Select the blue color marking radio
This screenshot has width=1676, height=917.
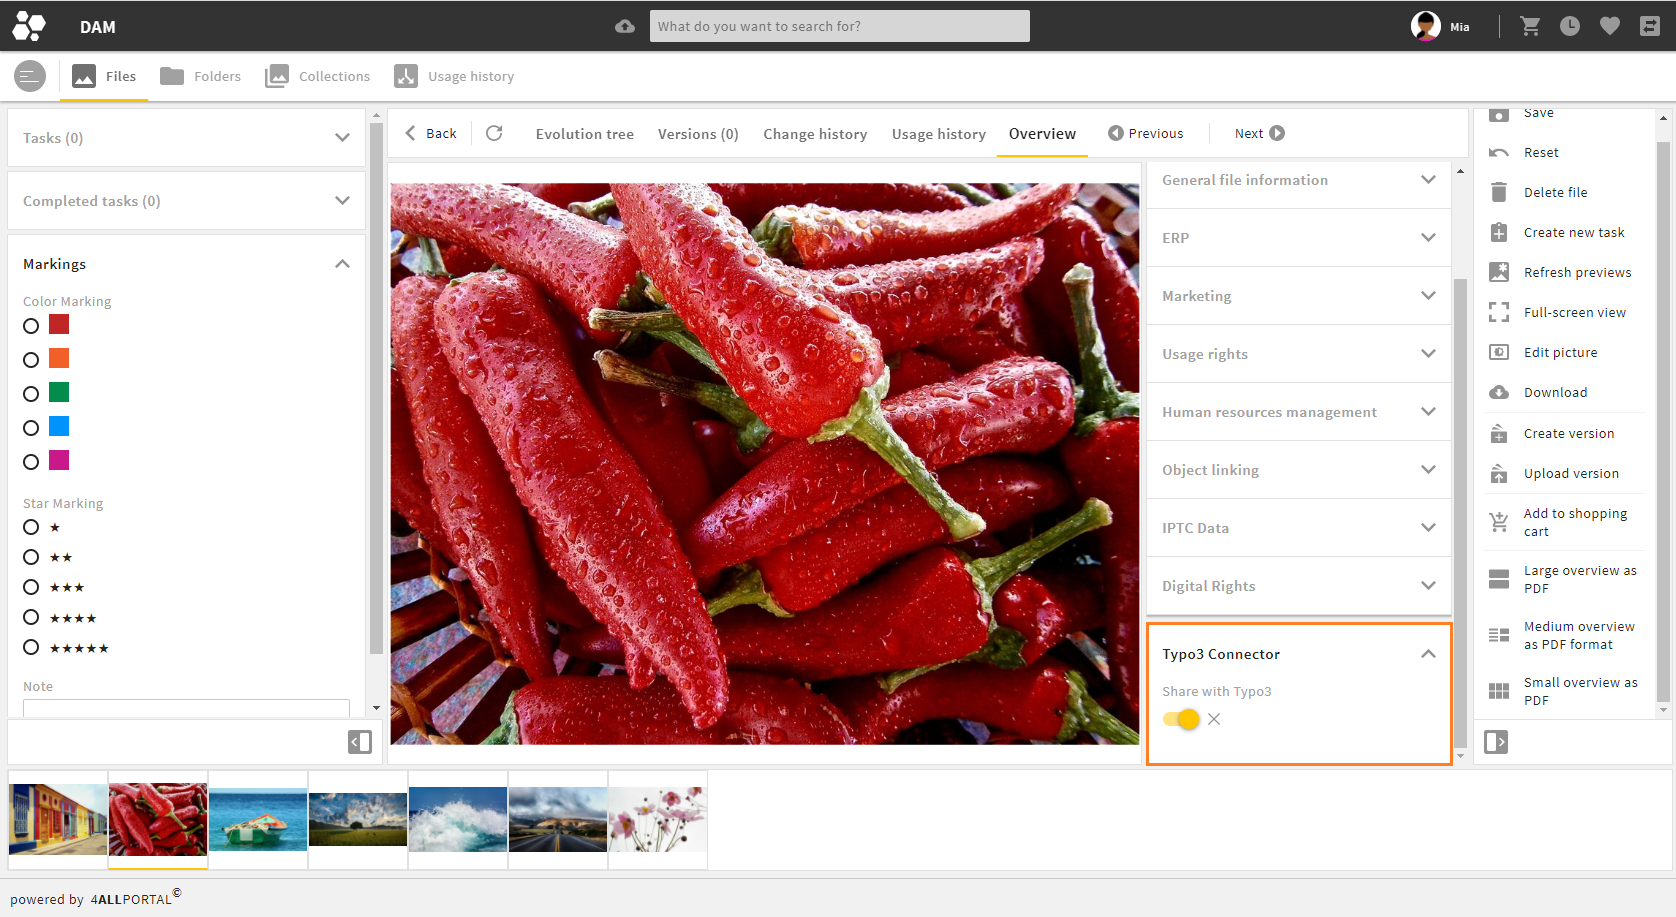31,428
